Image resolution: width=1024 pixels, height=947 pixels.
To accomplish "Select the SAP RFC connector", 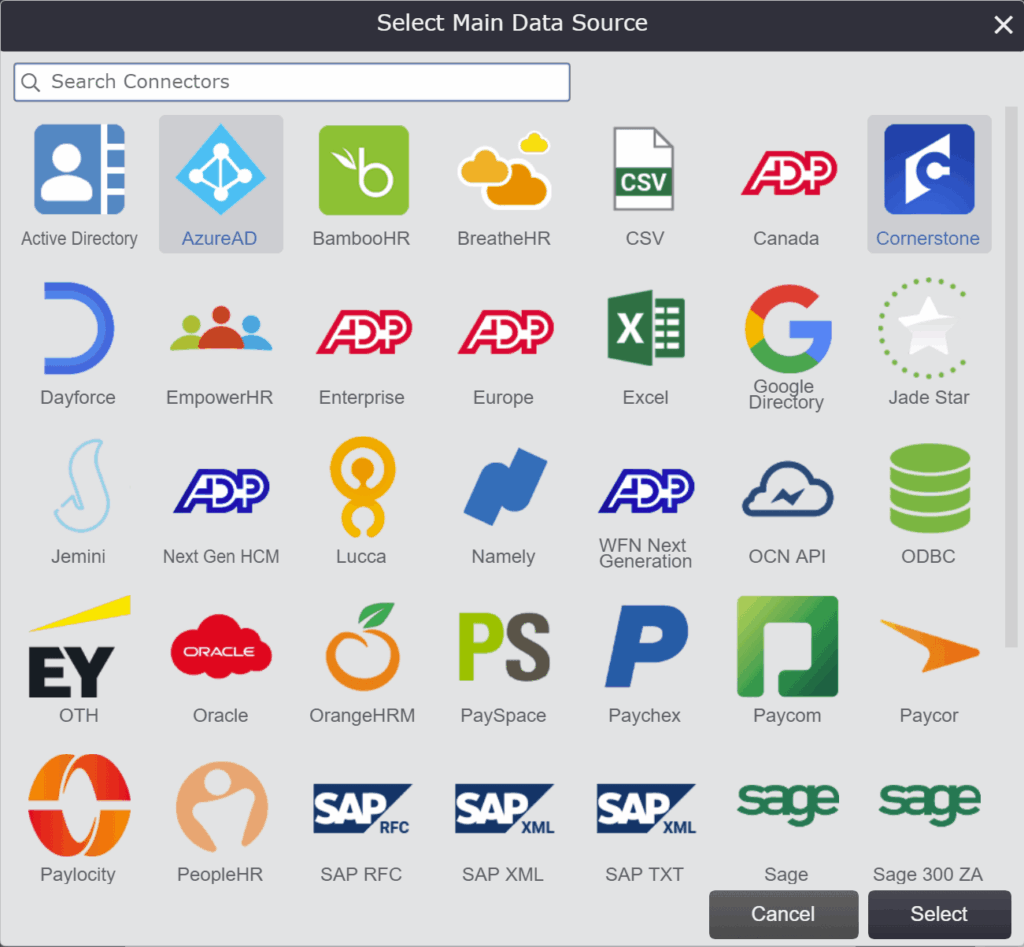I will tap(362, 808).
